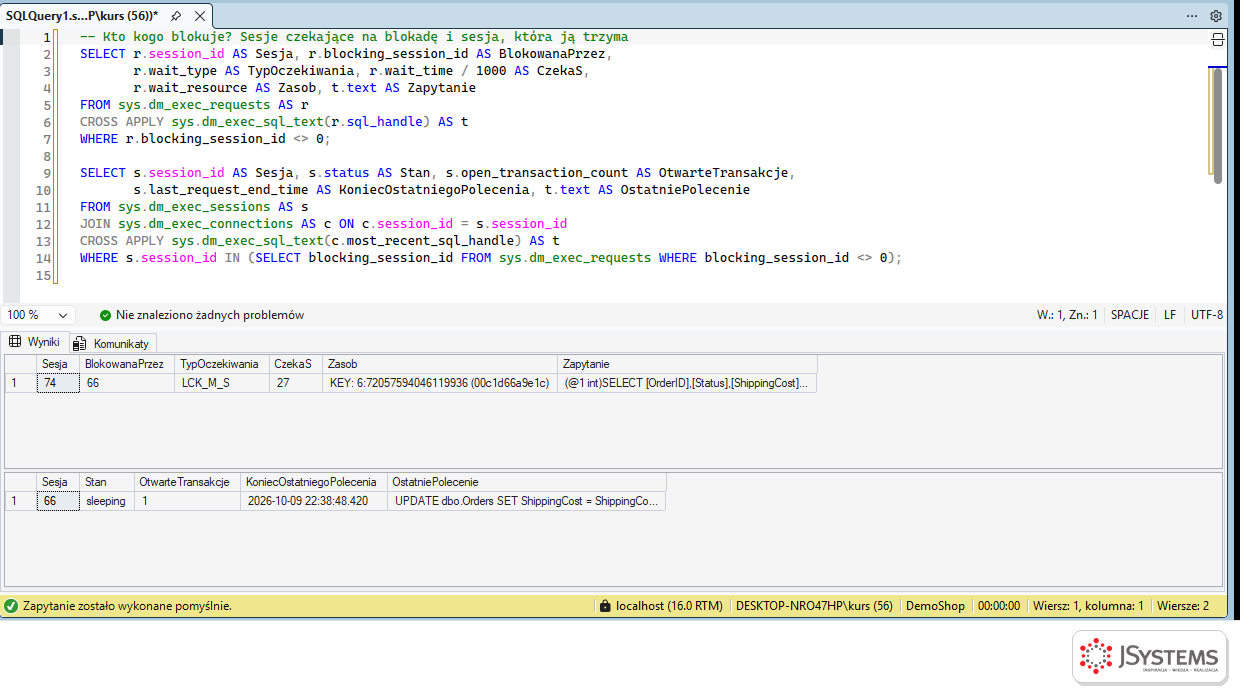Open the tab overflow ellipsis menu
This screenshot has width=1240, height=692.
1192,16
